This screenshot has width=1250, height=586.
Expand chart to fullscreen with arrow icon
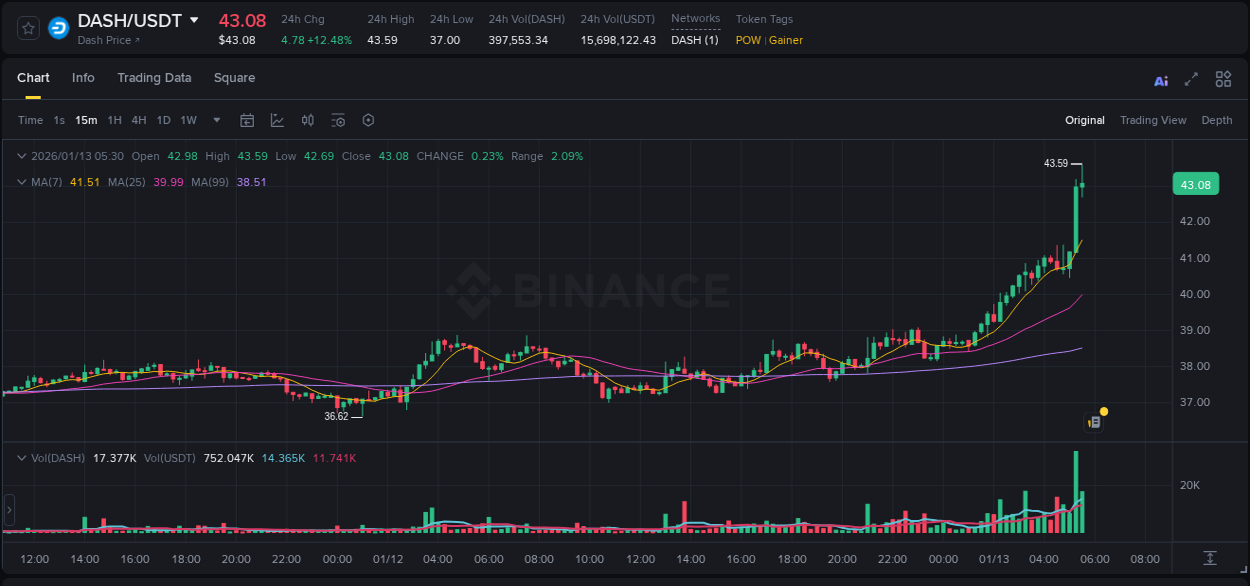coord(1191,79)
